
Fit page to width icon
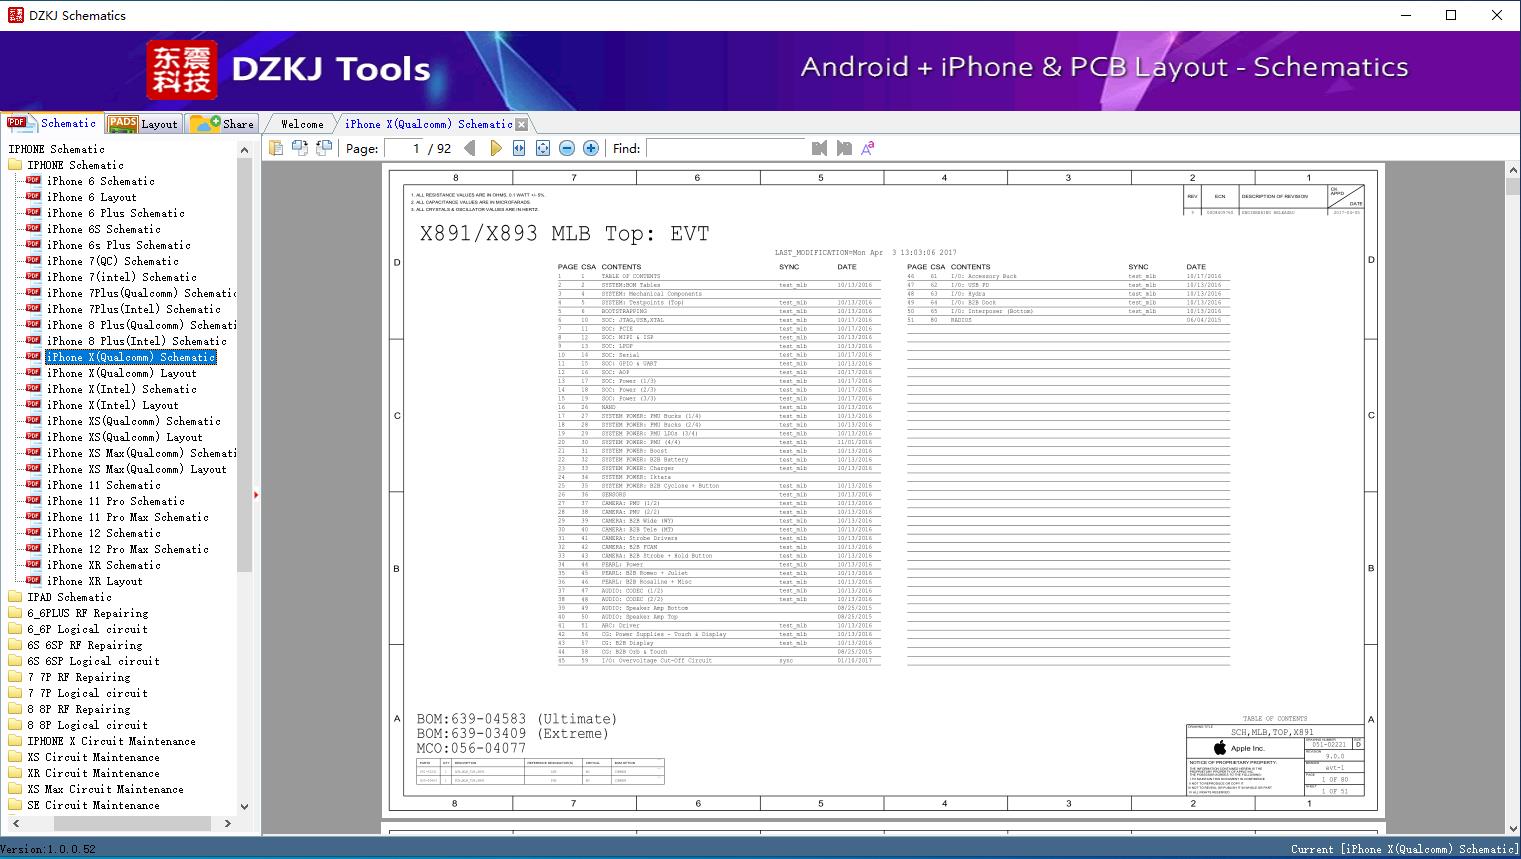click(519, 148)
